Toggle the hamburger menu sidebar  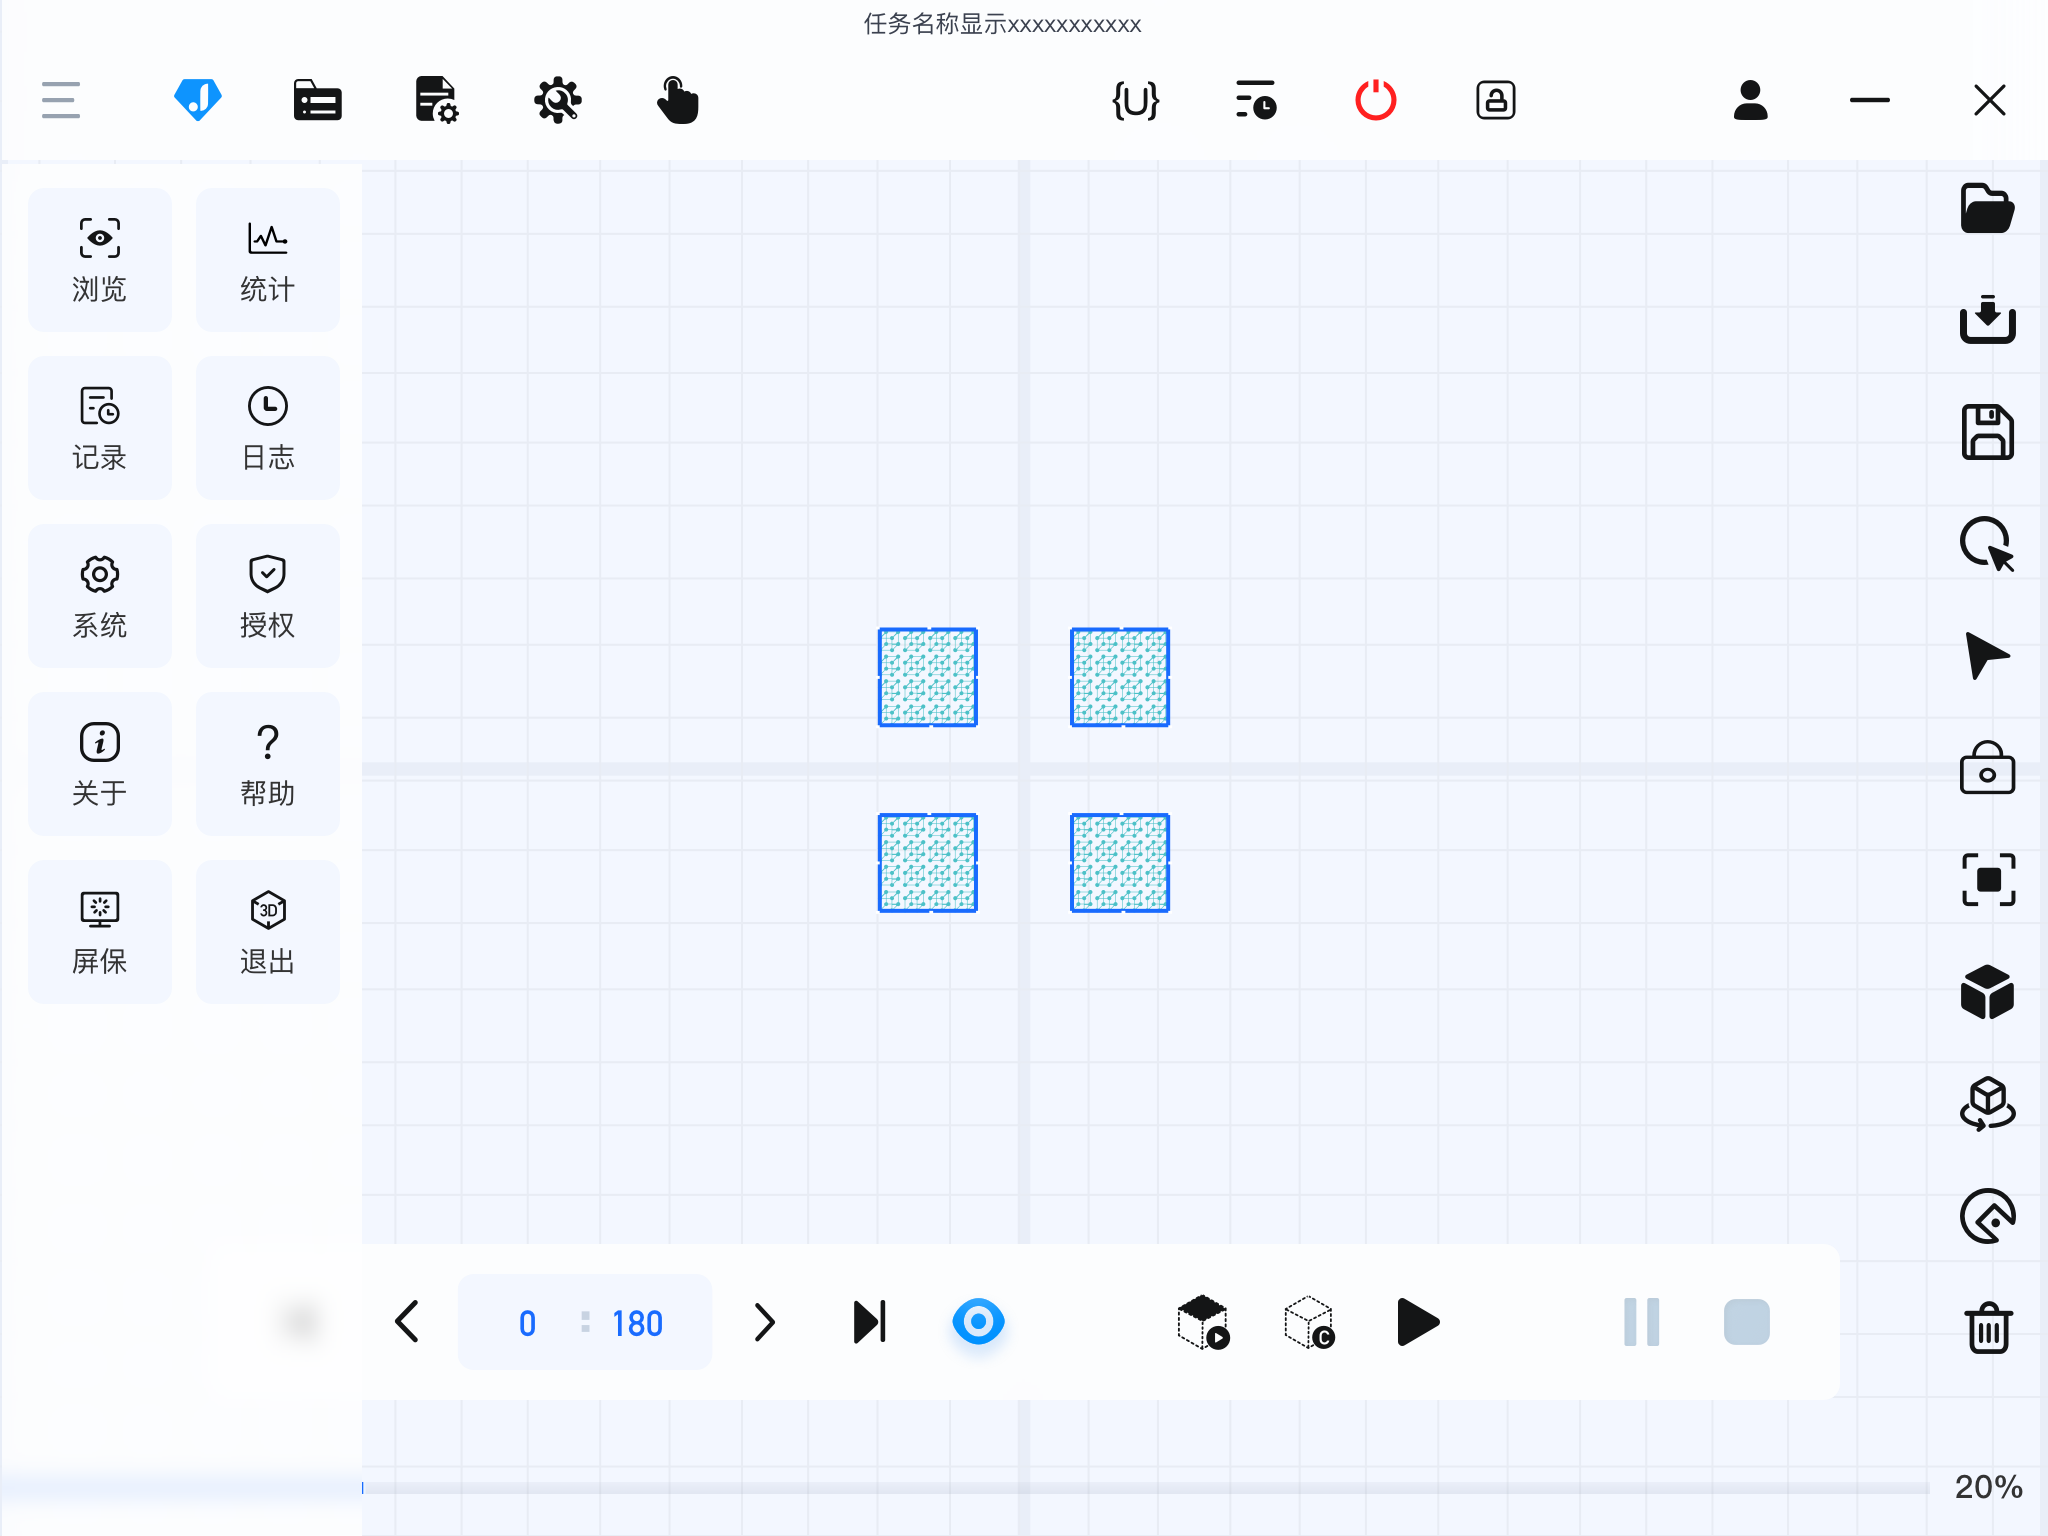[x=61, y=100]
